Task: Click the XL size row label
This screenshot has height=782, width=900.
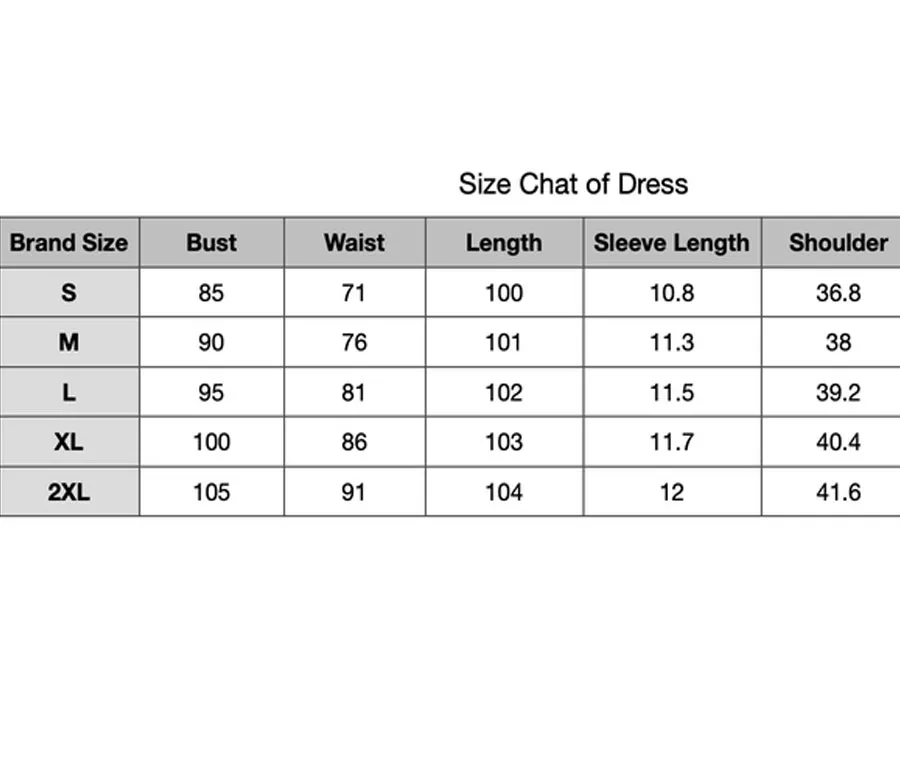Action: tap(69, 442)
